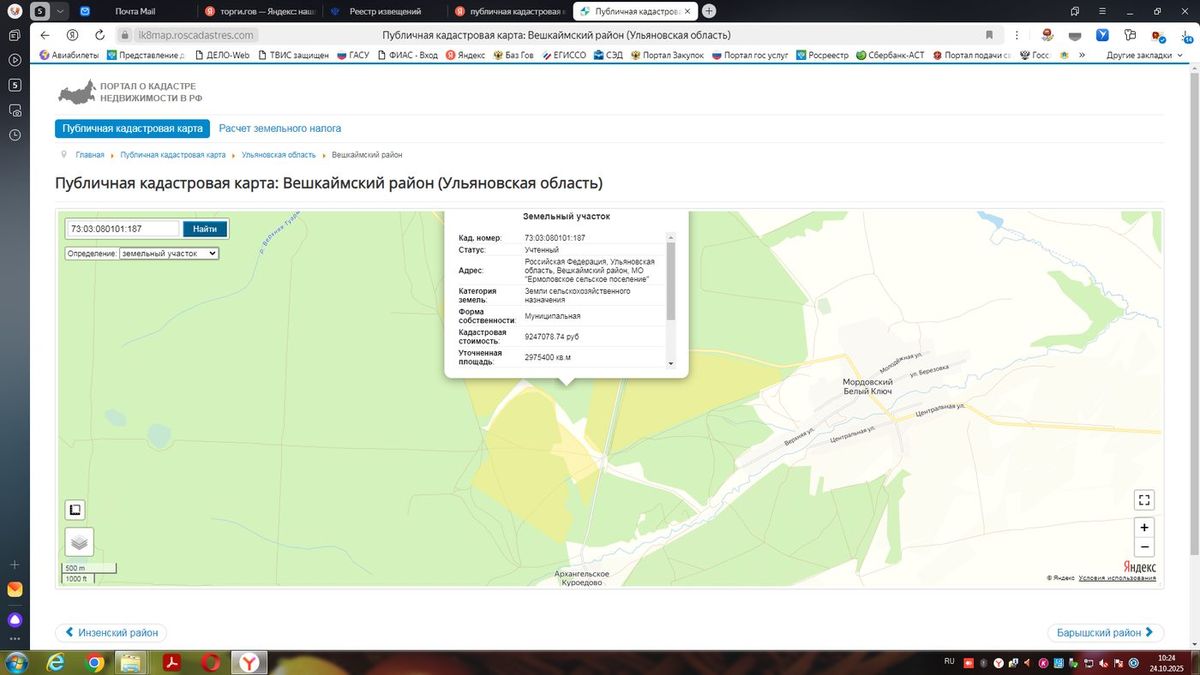The image size is (1200, 675).
Task: Toggle fullscreen map mode icon
Action: click(1145, 500)
